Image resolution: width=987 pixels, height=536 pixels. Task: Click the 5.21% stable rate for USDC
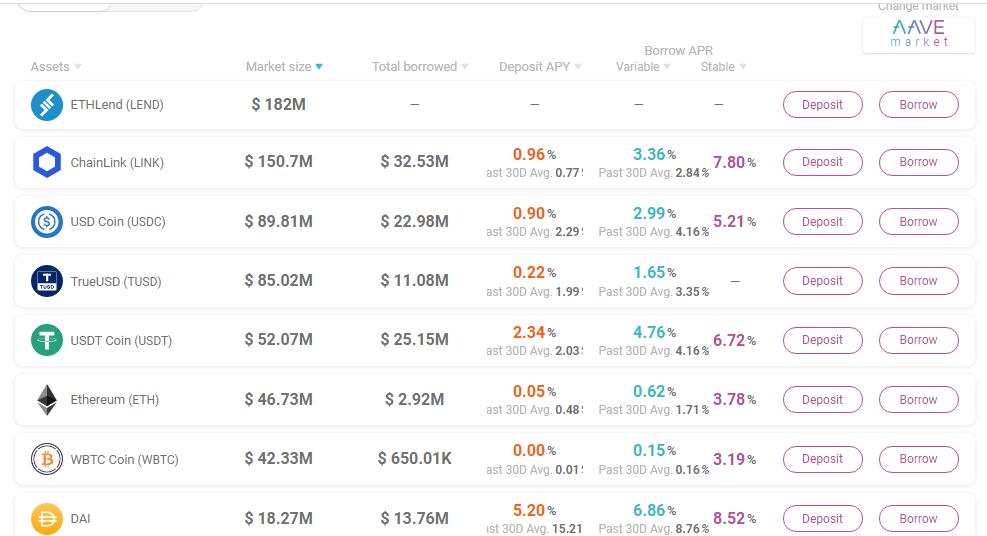(x=734, y=221)
